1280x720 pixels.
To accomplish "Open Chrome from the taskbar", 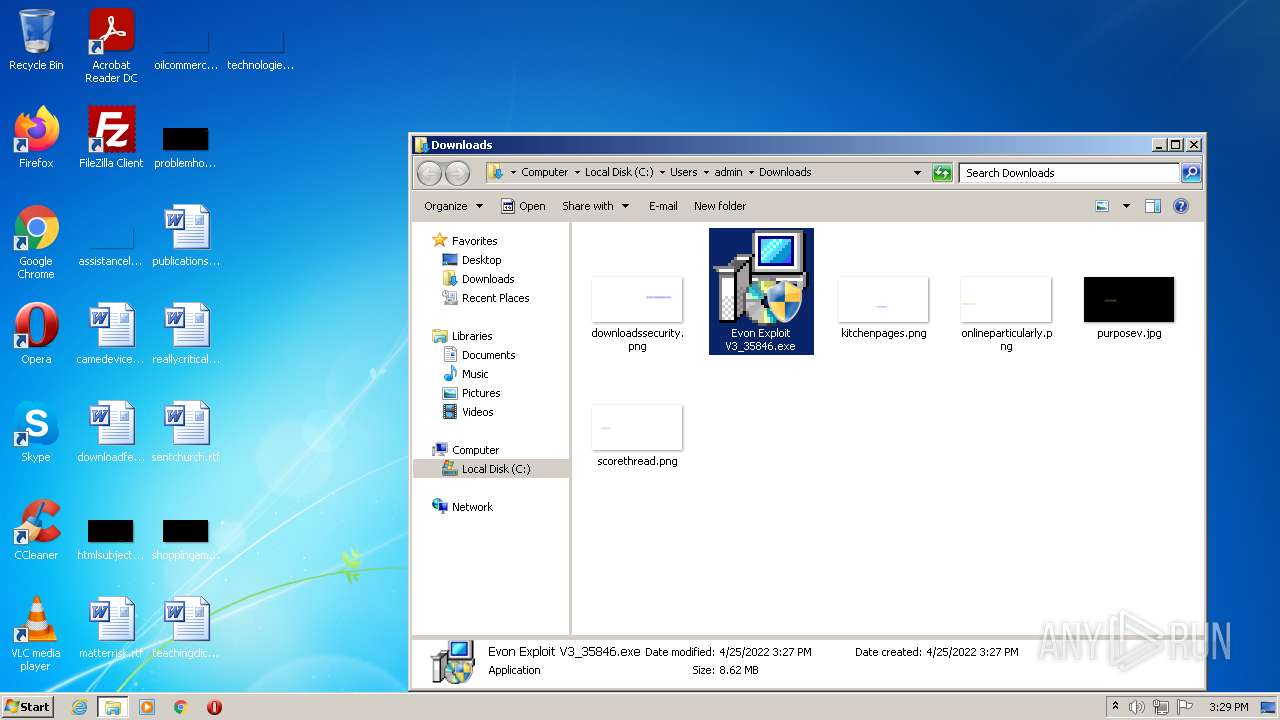I will point(181,707).
